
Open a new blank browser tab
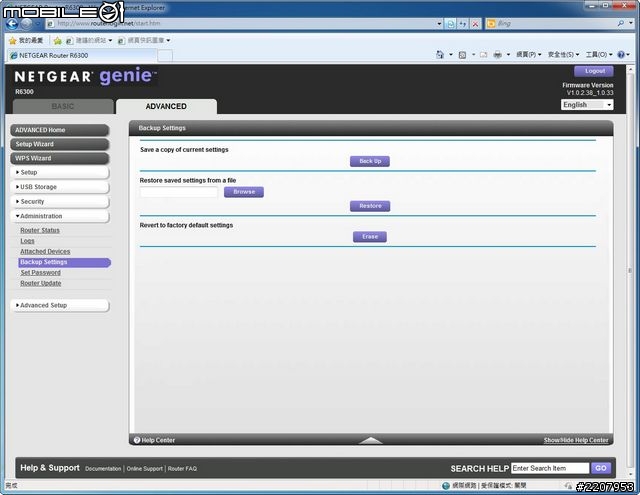165,55
